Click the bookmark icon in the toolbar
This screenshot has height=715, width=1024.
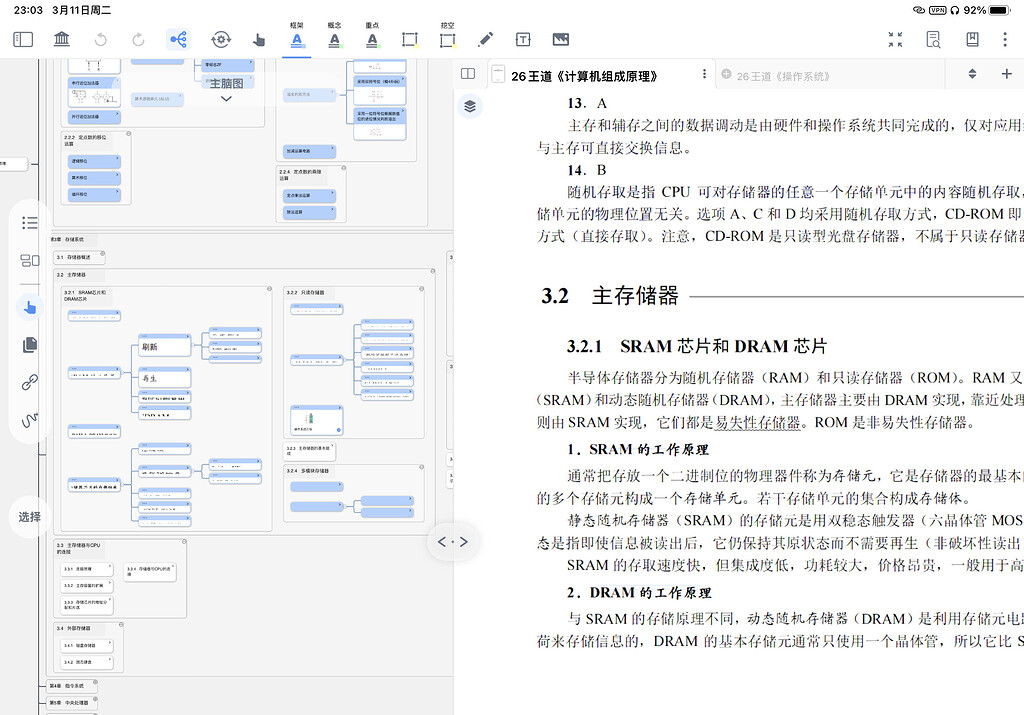(970, 38)
